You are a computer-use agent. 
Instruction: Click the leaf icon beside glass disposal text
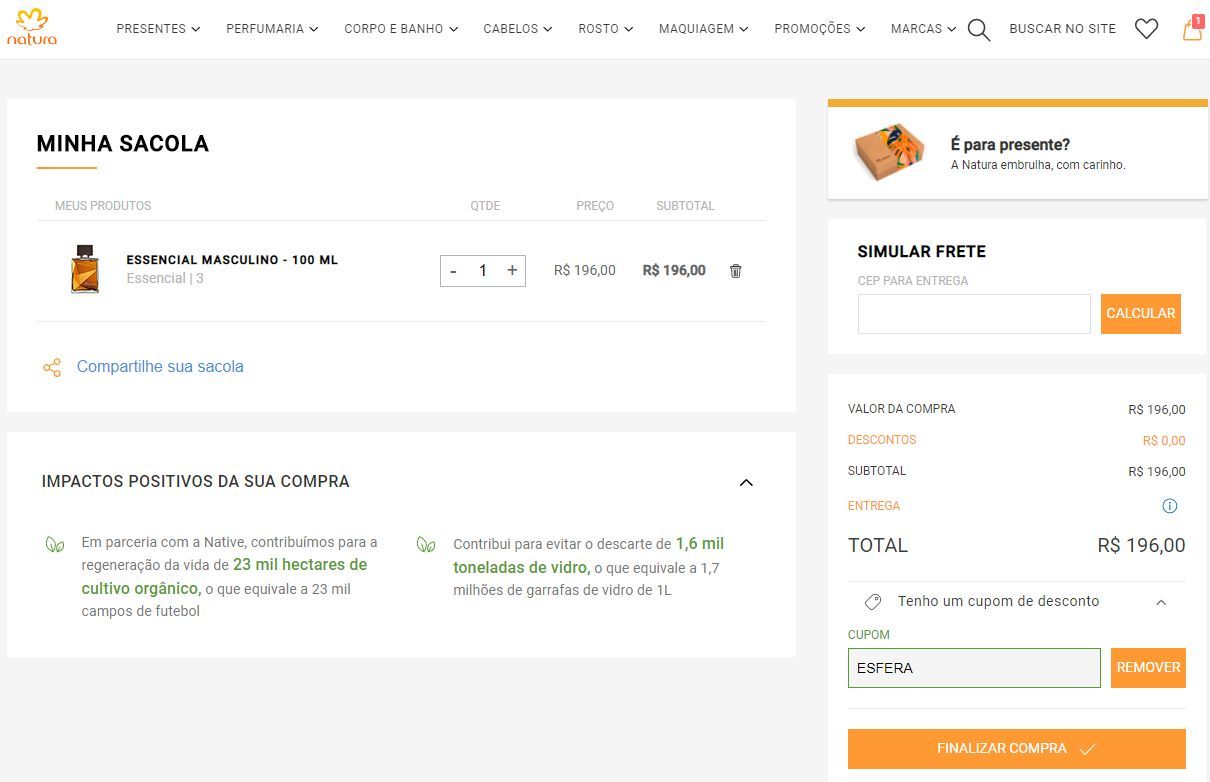point(426,545)
